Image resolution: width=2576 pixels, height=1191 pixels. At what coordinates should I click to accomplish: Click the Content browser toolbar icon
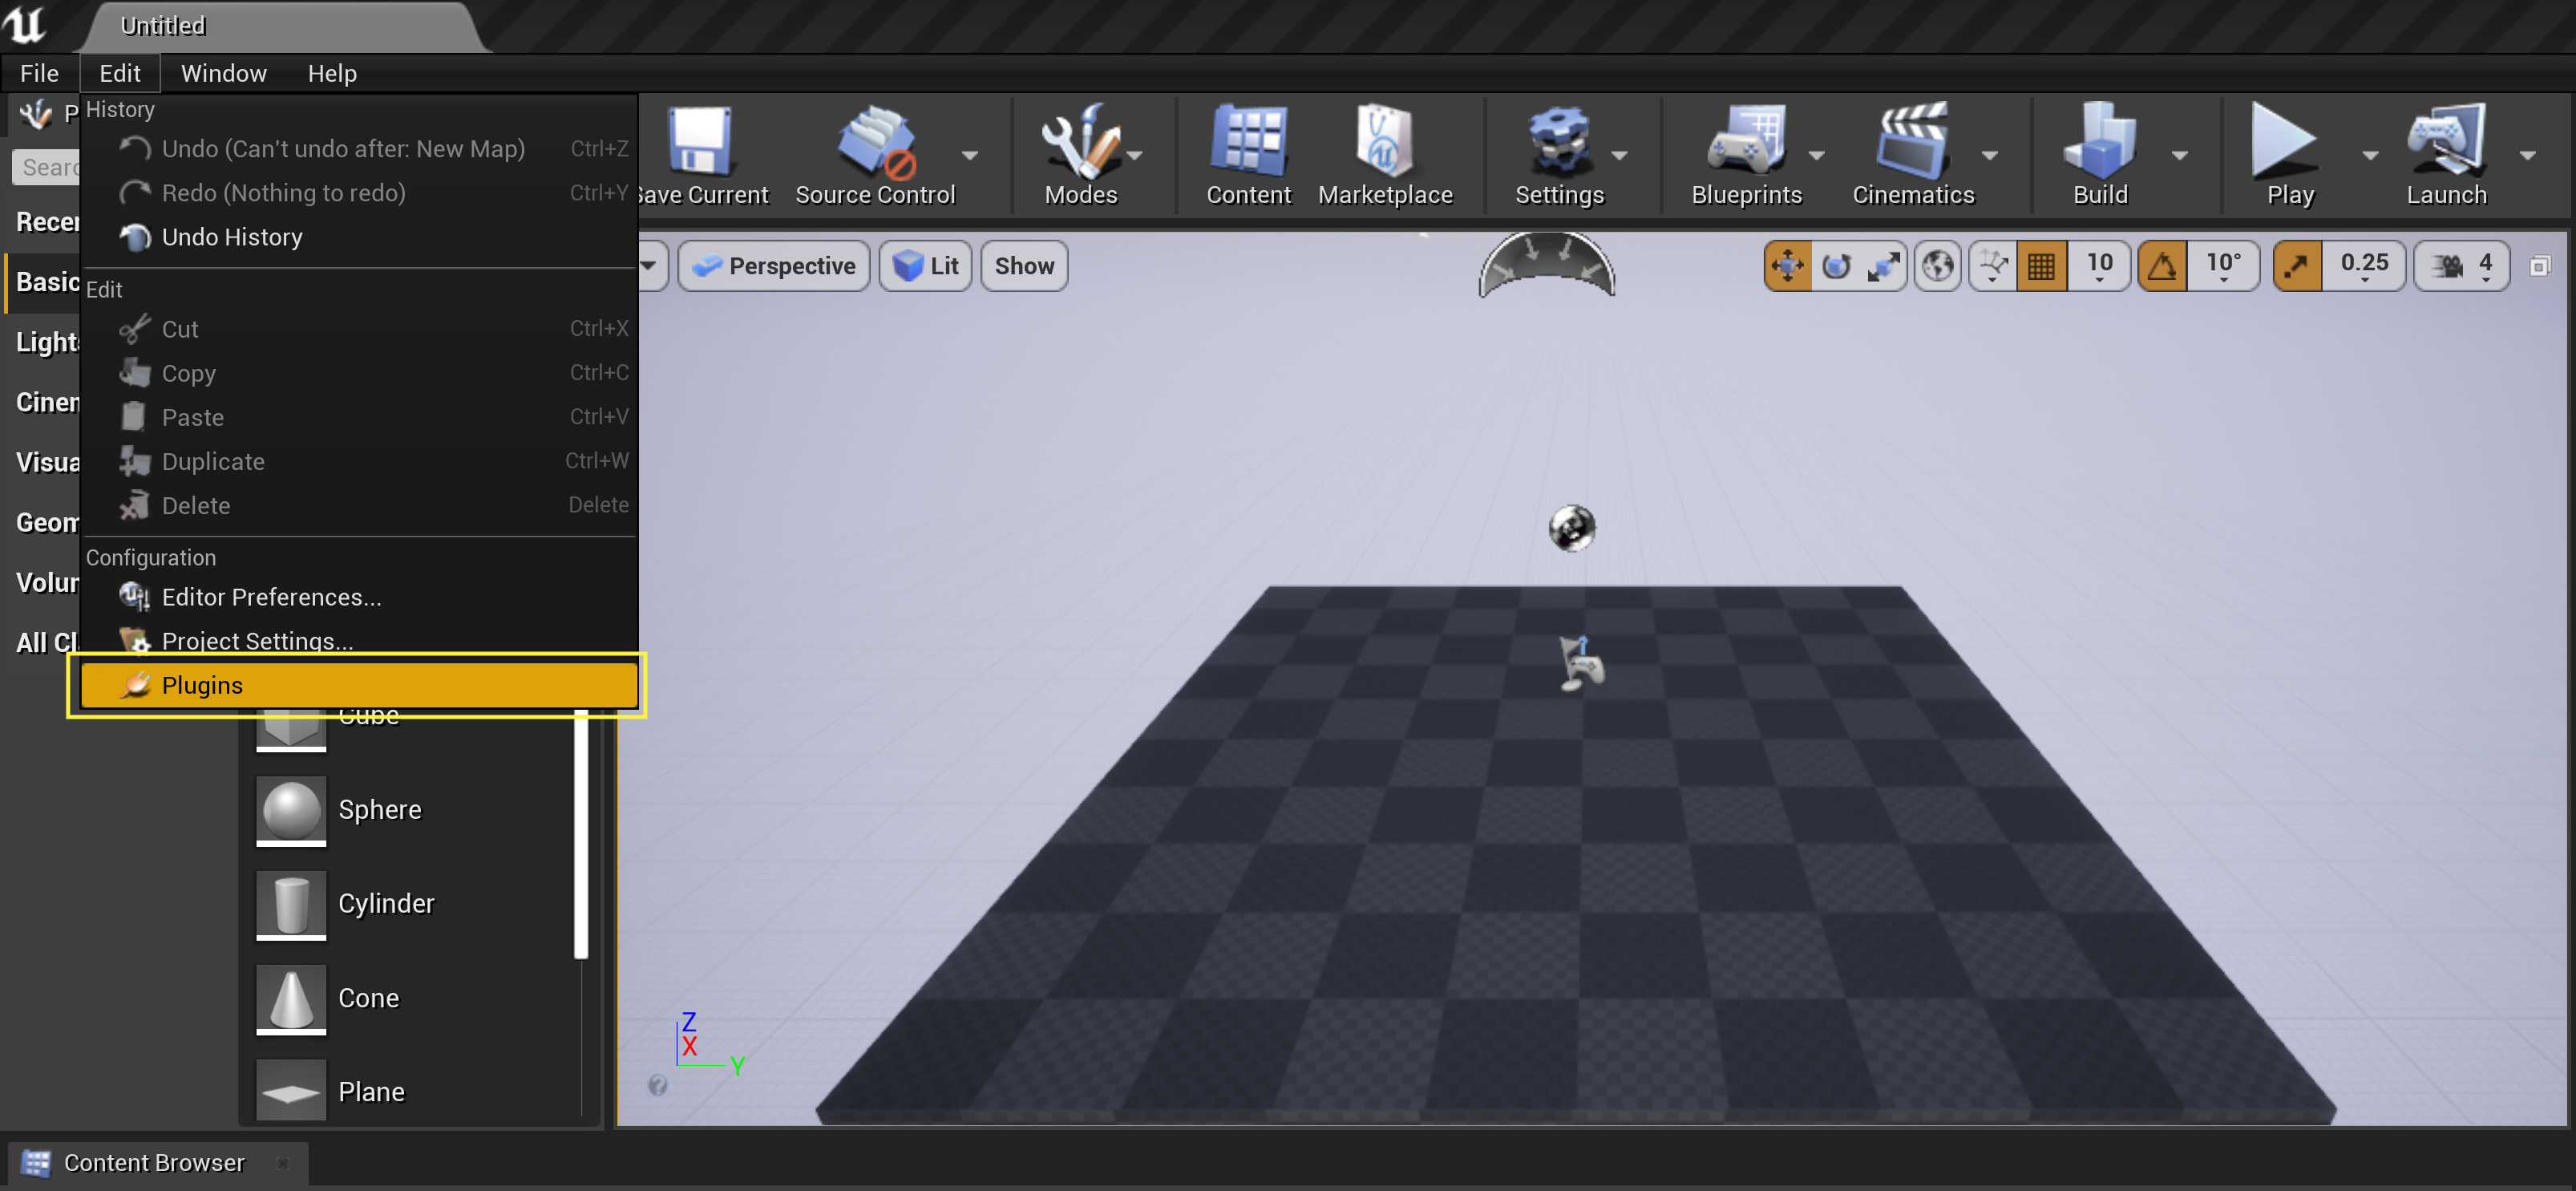click(1247, 155)
